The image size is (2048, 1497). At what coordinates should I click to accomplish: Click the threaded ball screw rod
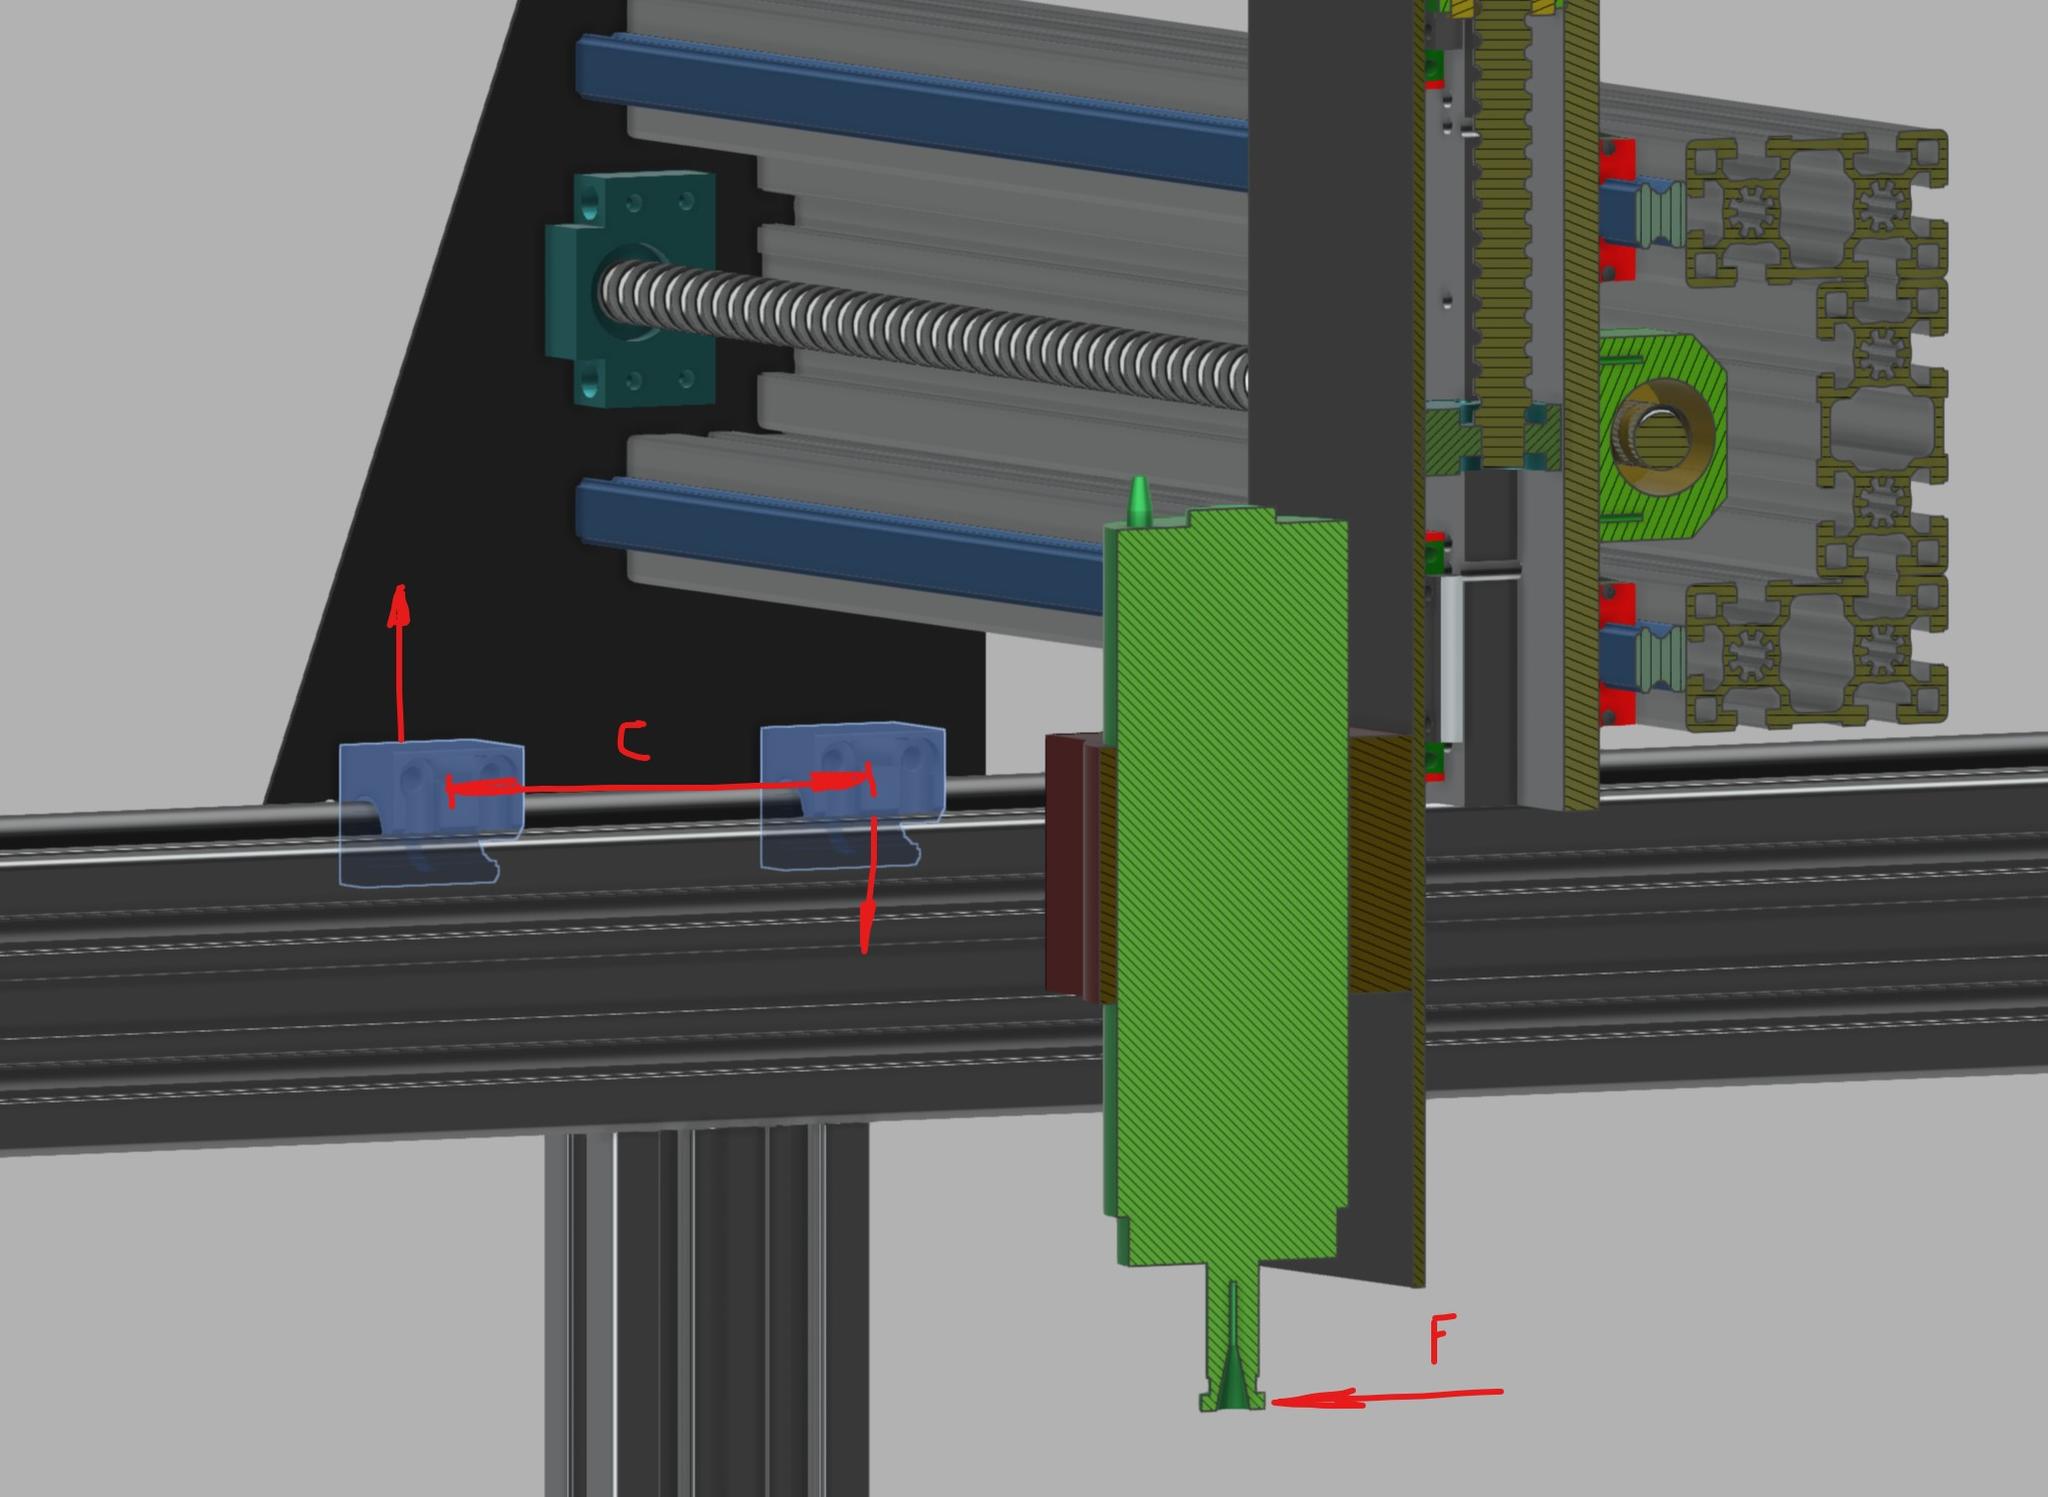950,335
